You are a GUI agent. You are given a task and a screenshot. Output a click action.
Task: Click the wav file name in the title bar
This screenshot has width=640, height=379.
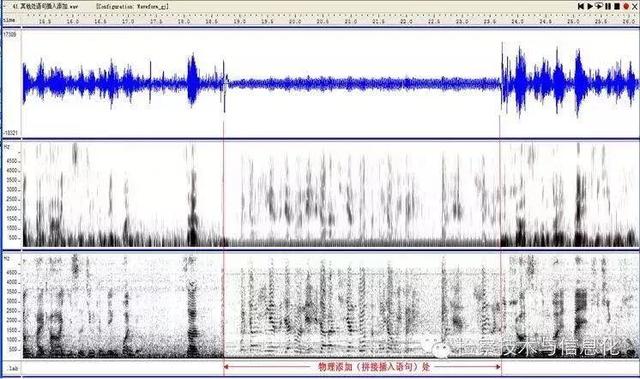pos(46,7)
